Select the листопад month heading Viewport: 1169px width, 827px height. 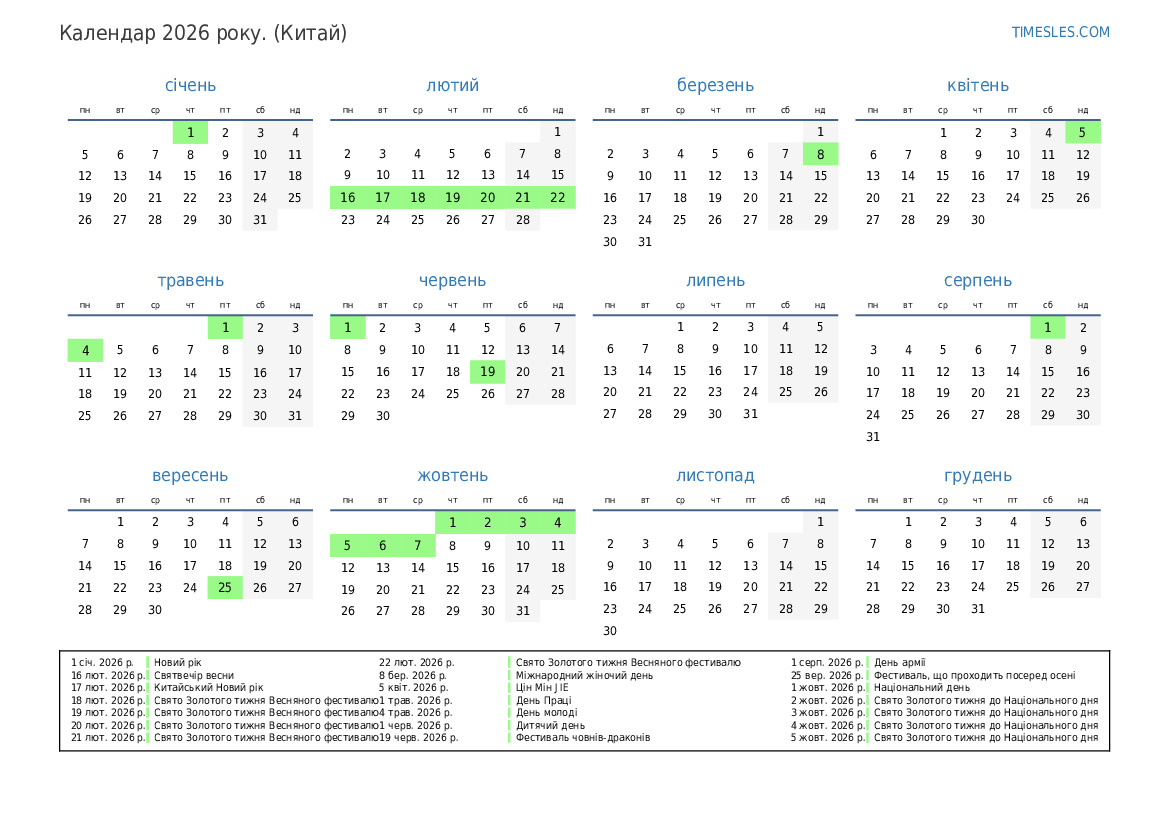tap(715, 476)
